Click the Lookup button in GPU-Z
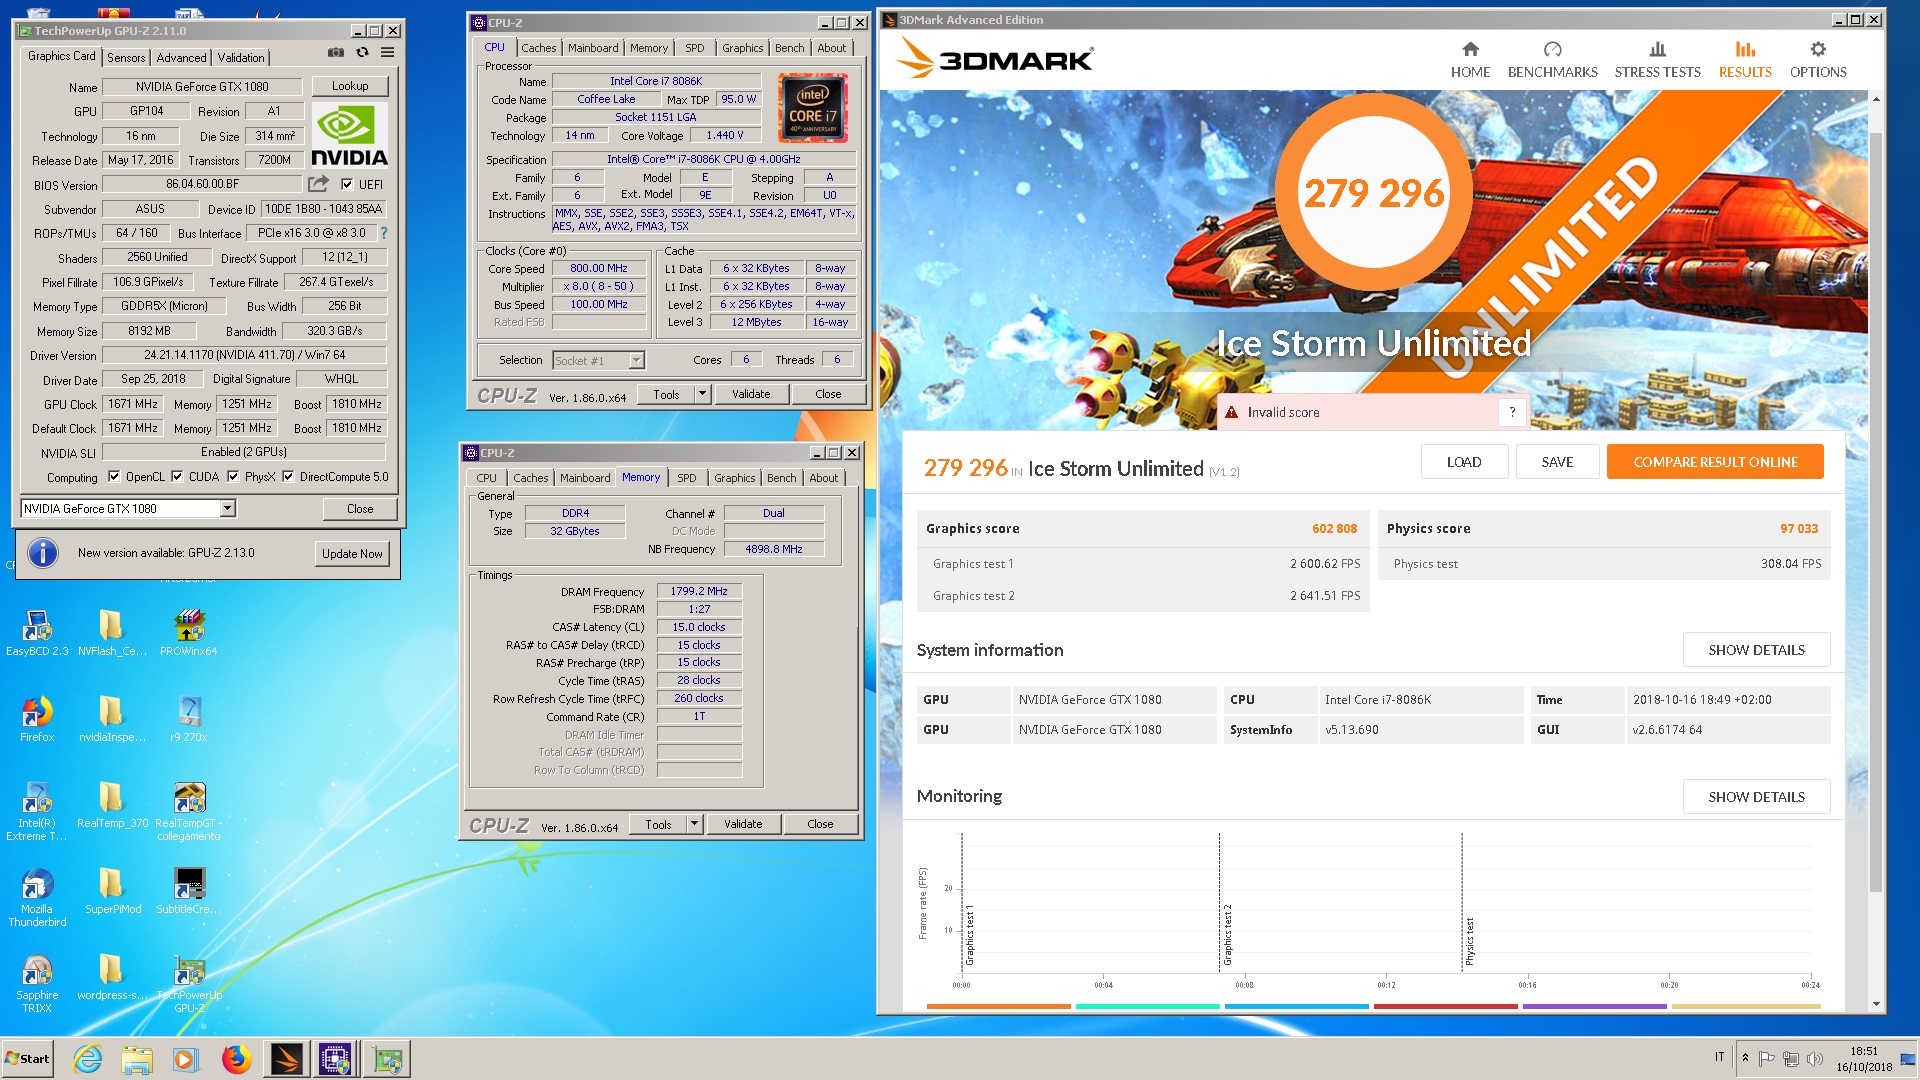Screen dimensions: 1920x1080 pyautogui.click(x=350, y=86)
